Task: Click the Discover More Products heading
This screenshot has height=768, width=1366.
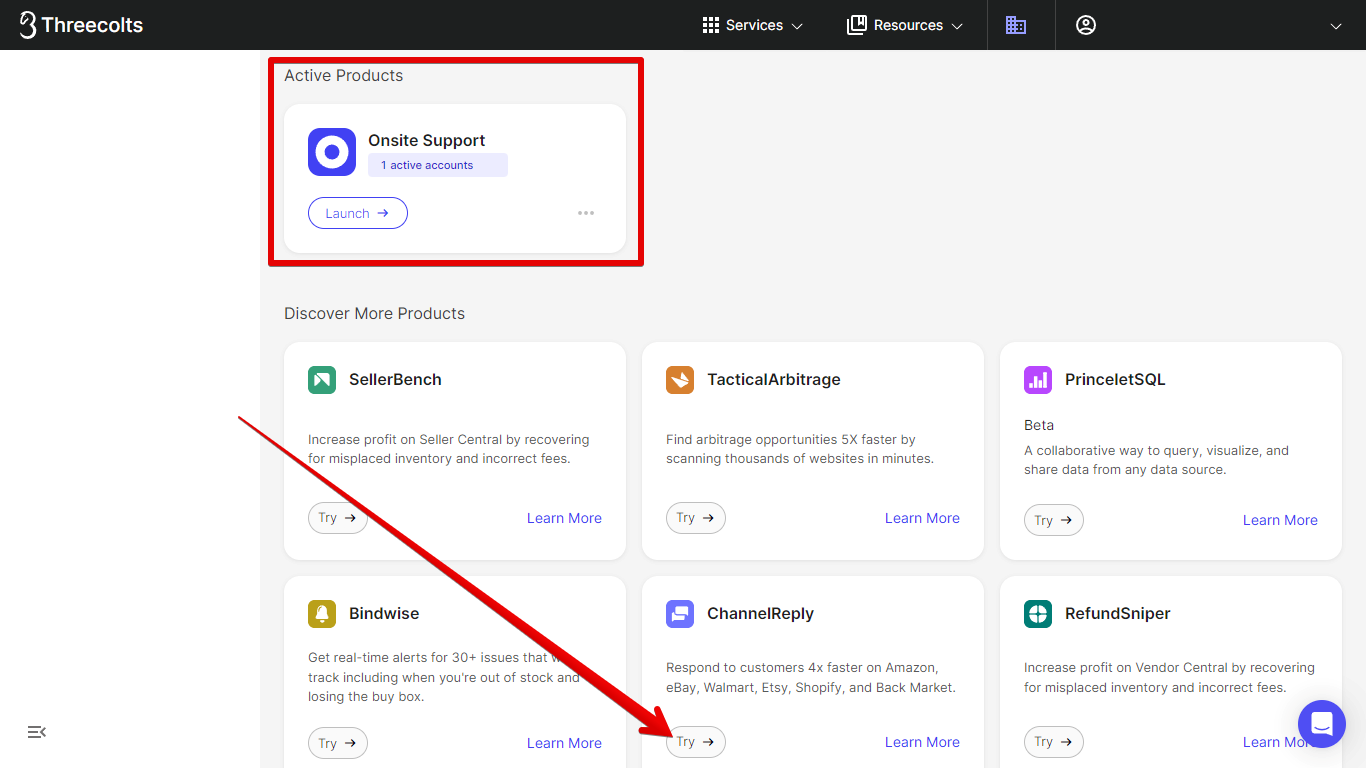Action: [375, 313]
